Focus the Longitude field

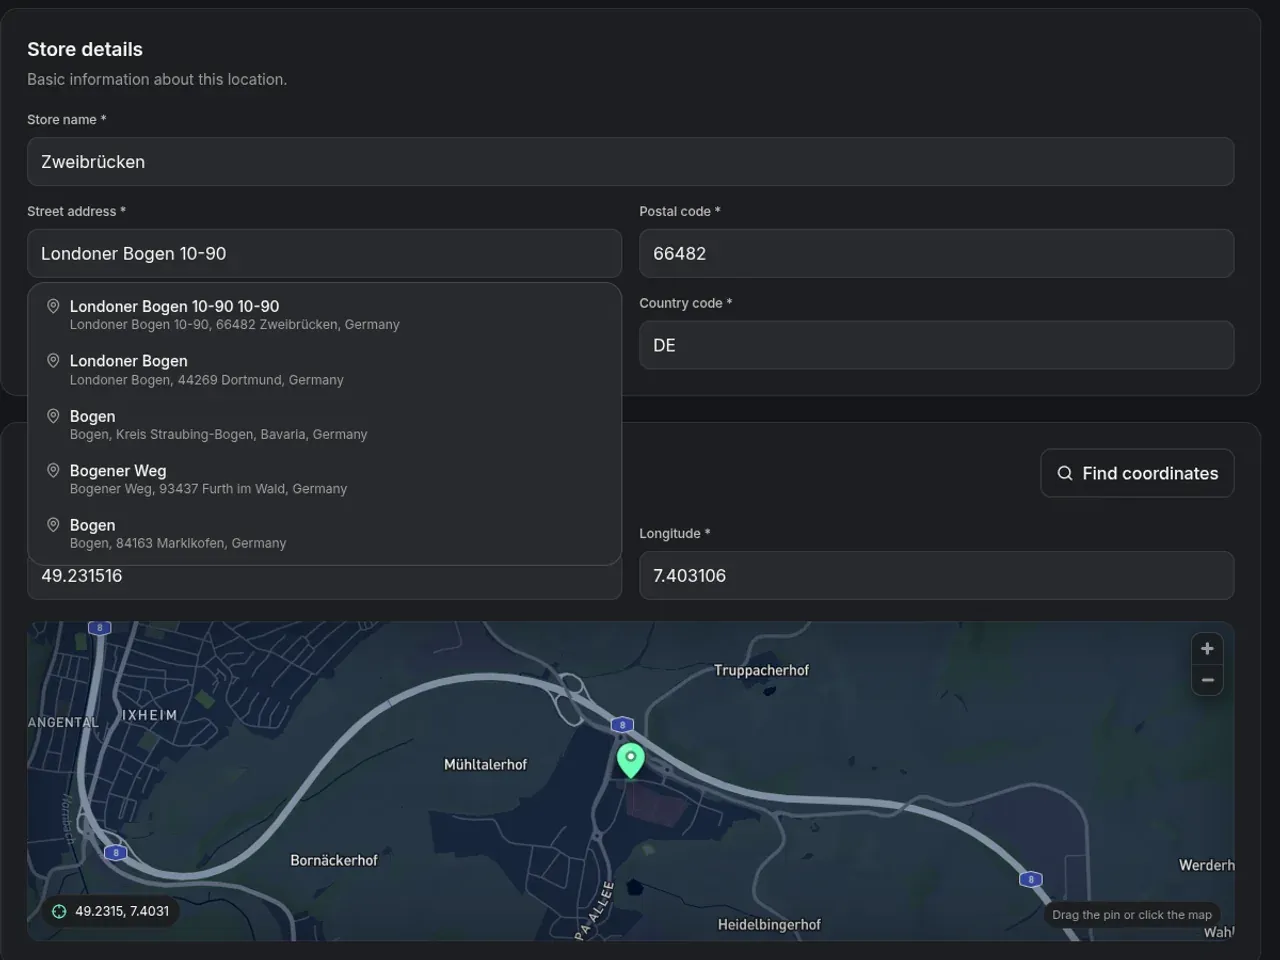[936, 576]
